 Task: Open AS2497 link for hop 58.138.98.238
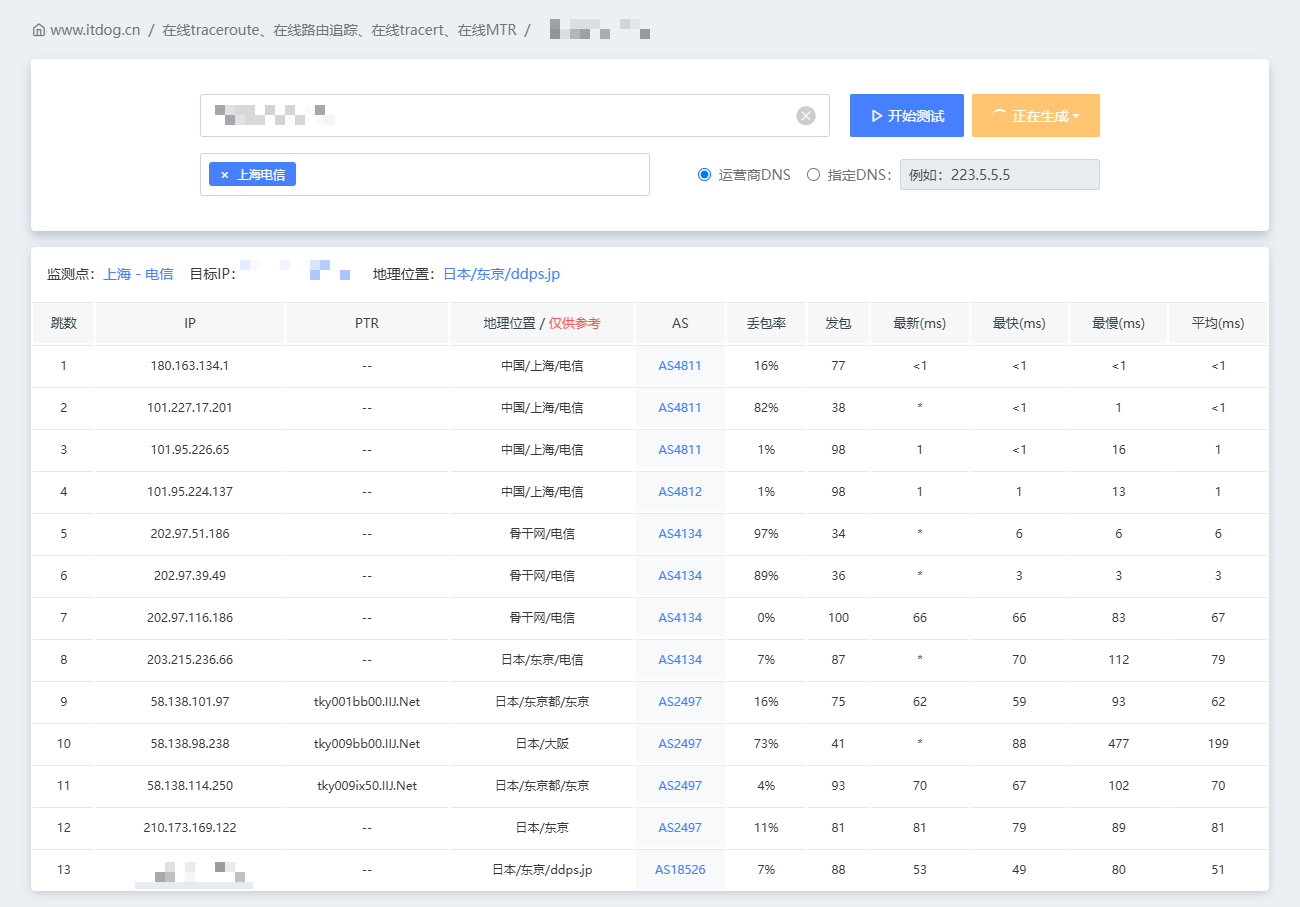point(680,744)
